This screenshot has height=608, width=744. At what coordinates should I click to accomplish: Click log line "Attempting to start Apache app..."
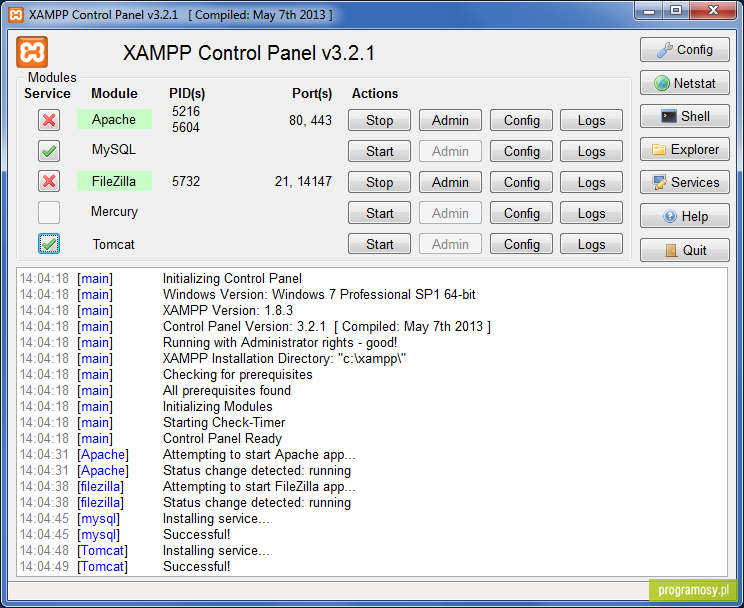pyautogui.click(x=259, y=454)
